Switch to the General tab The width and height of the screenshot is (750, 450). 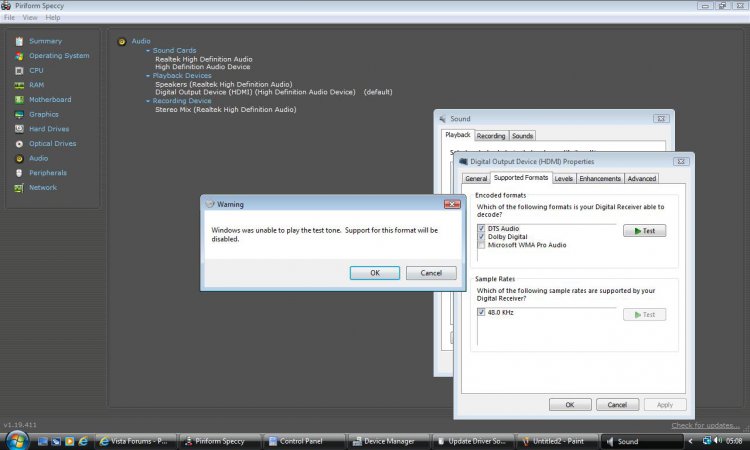[x=476, y=178]
